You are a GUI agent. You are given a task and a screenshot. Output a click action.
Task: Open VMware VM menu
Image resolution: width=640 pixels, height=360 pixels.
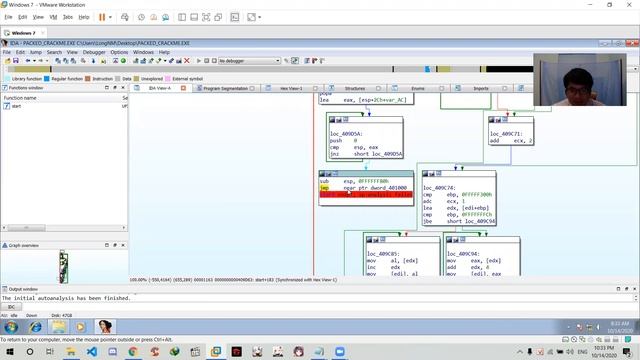pyautogui.click(x=53, y=17)
